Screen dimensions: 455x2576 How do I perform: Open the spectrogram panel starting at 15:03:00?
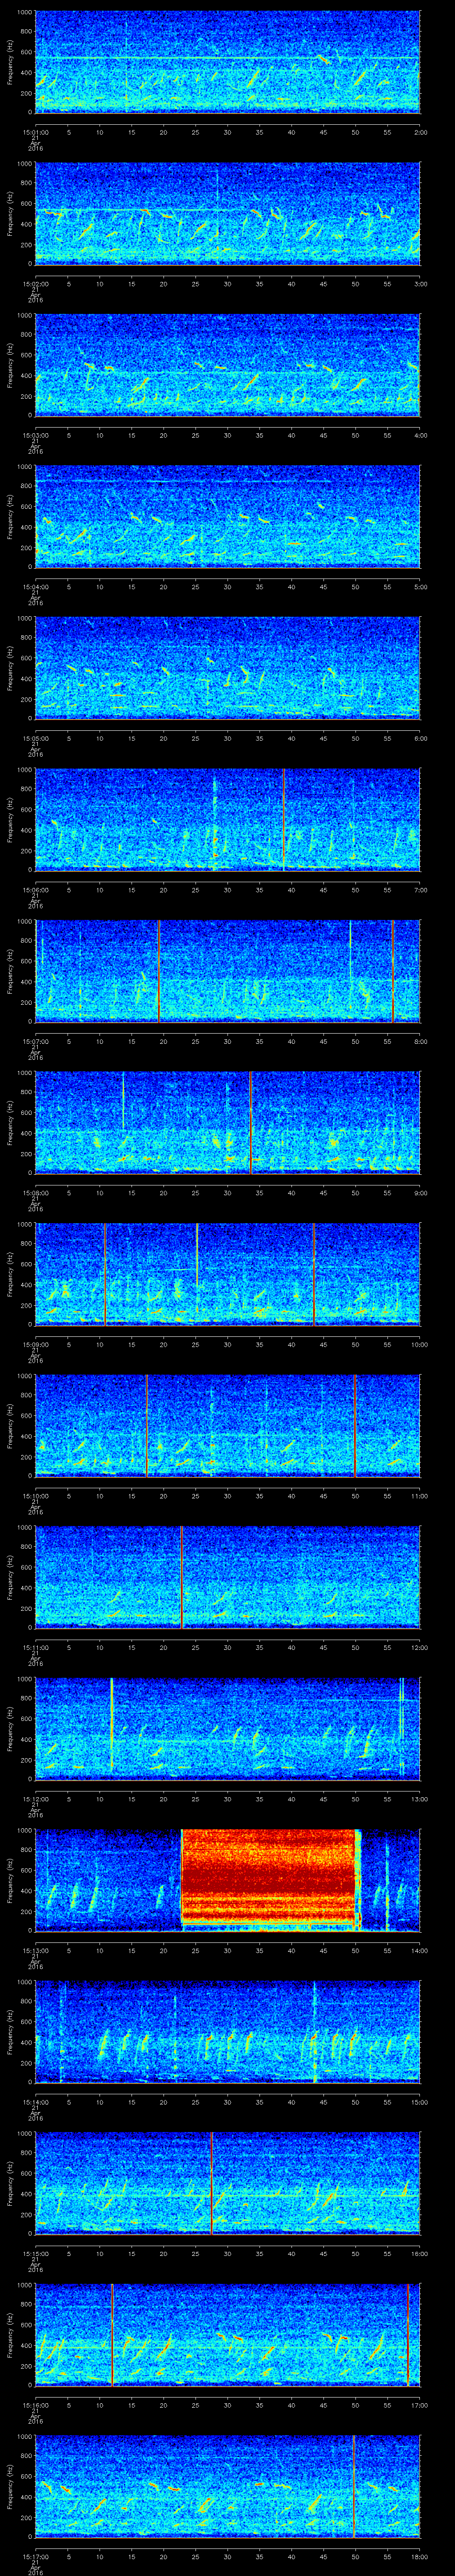pyautogui.click(x=228, y=364)
